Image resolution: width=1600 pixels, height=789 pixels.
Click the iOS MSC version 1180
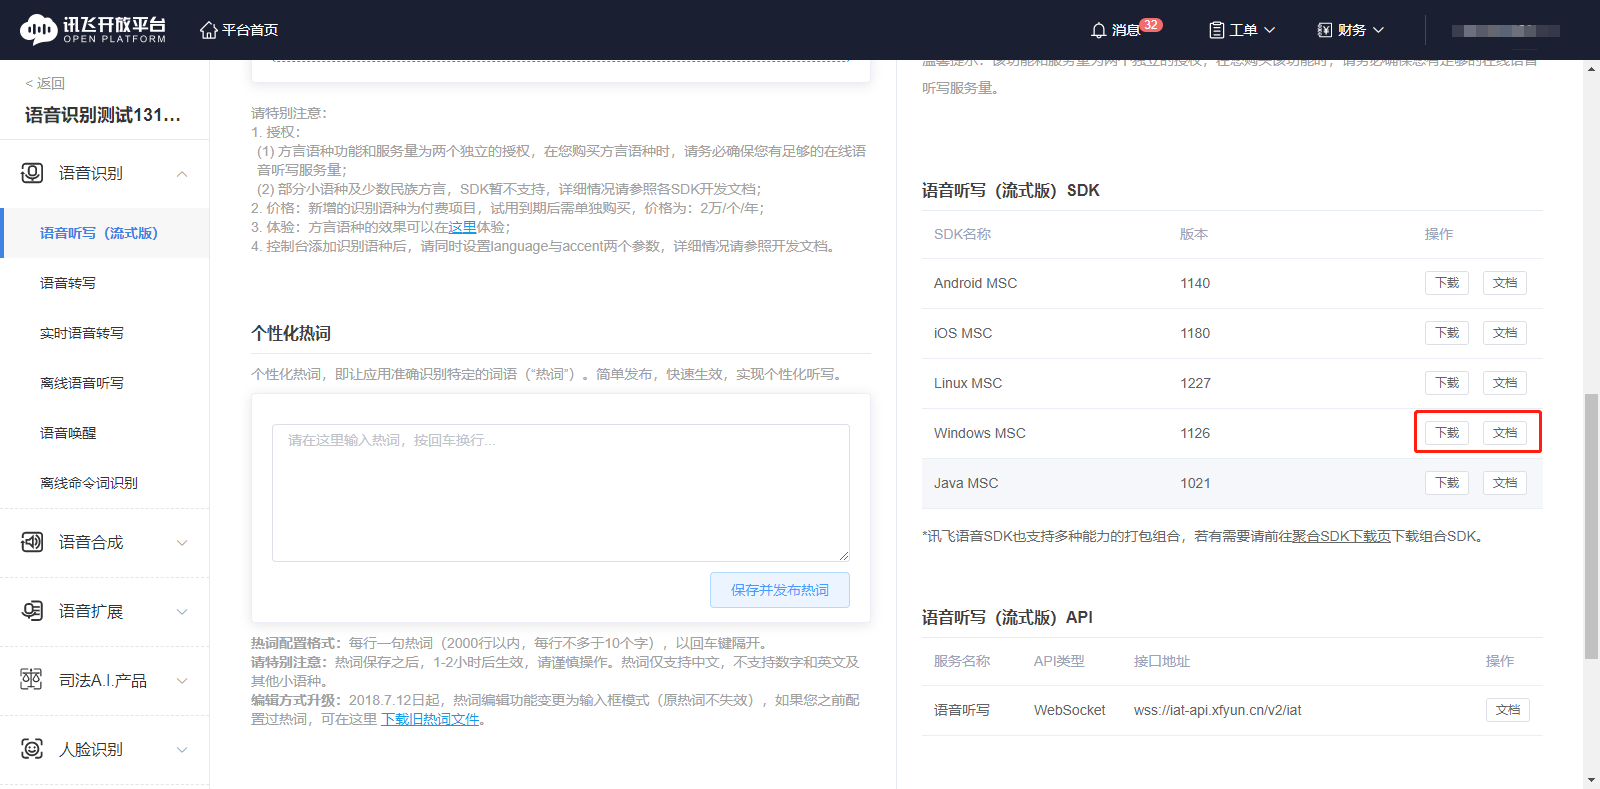[1195, 333]
